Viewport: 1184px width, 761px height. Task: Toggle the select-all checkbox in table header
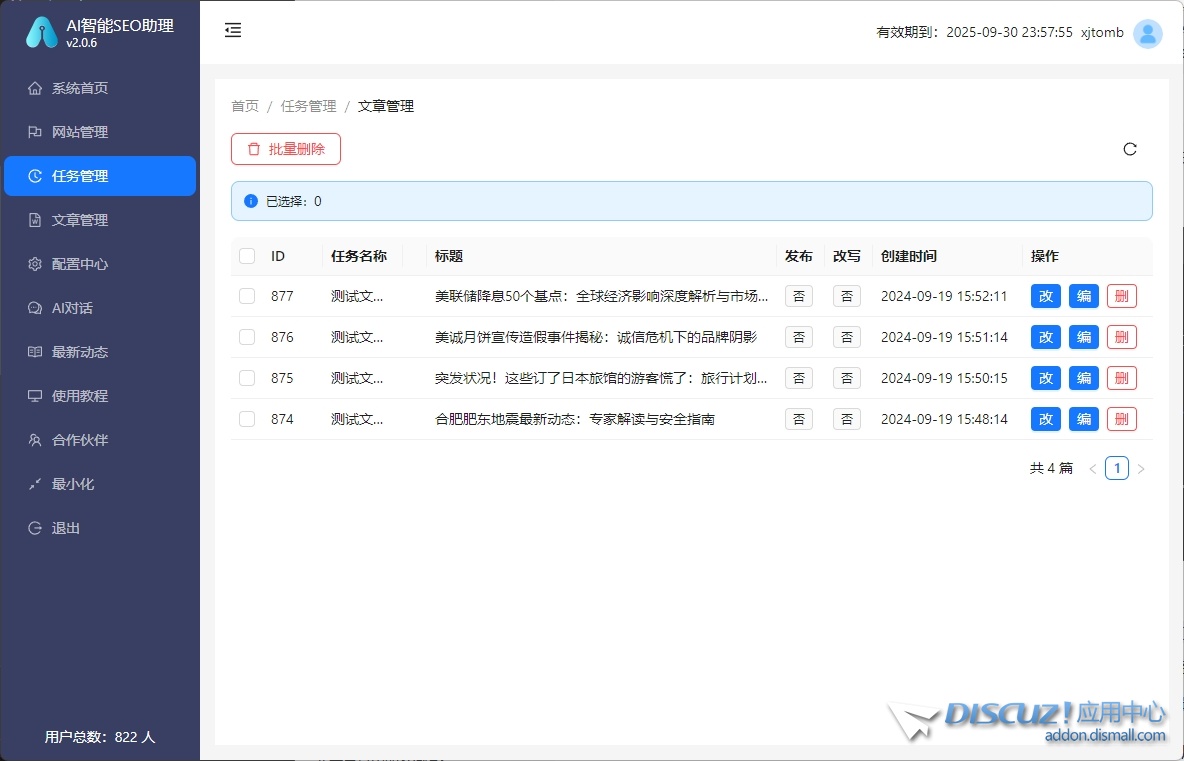(x=247, y=256)
